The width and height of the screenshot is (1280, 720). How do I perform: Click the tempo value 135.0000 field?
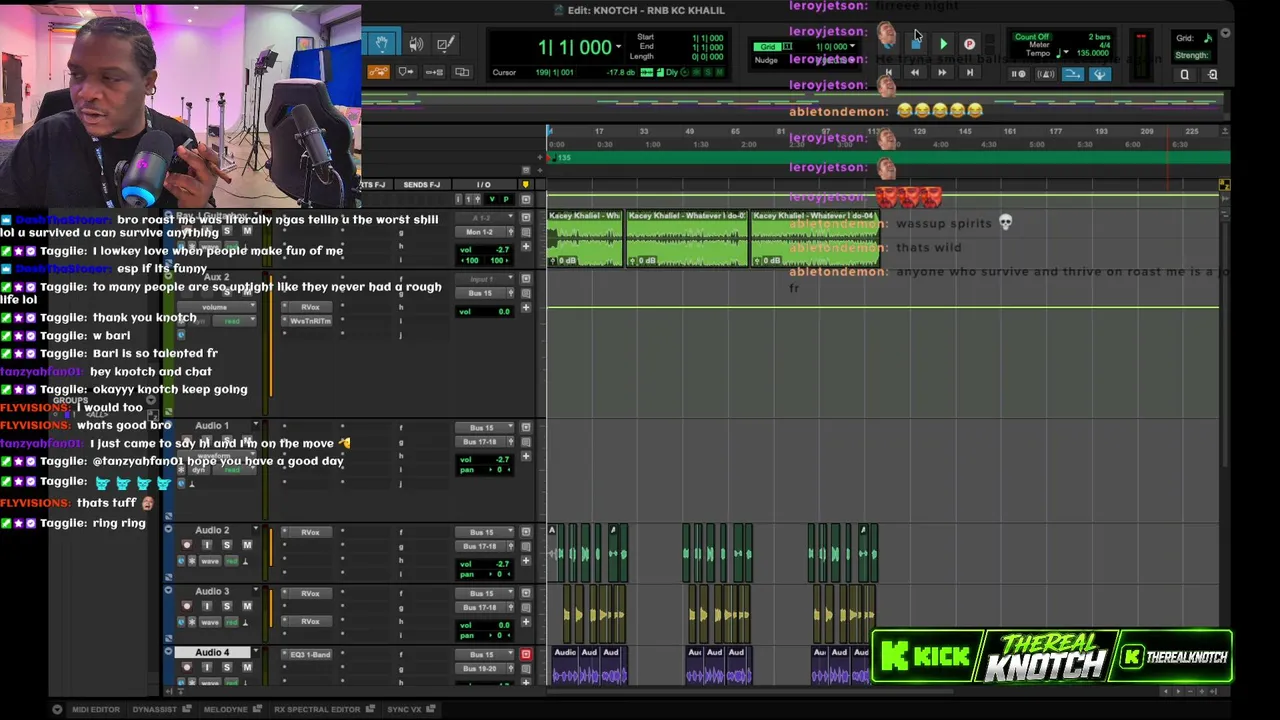pos(1093,54)
